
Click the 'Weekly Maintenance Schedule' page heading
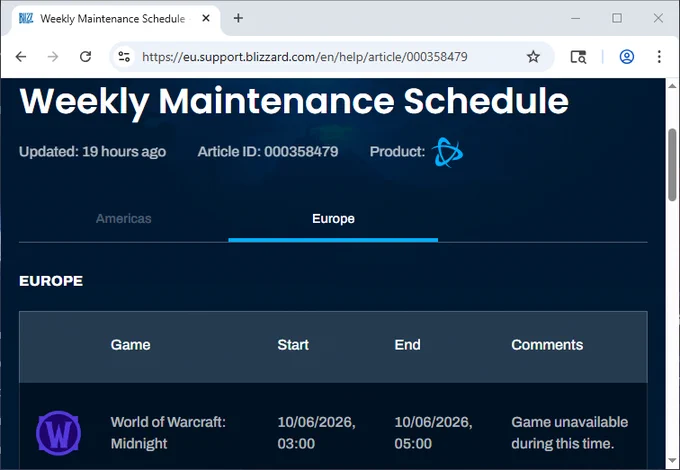pyautogui.click(x=294, y=102)
